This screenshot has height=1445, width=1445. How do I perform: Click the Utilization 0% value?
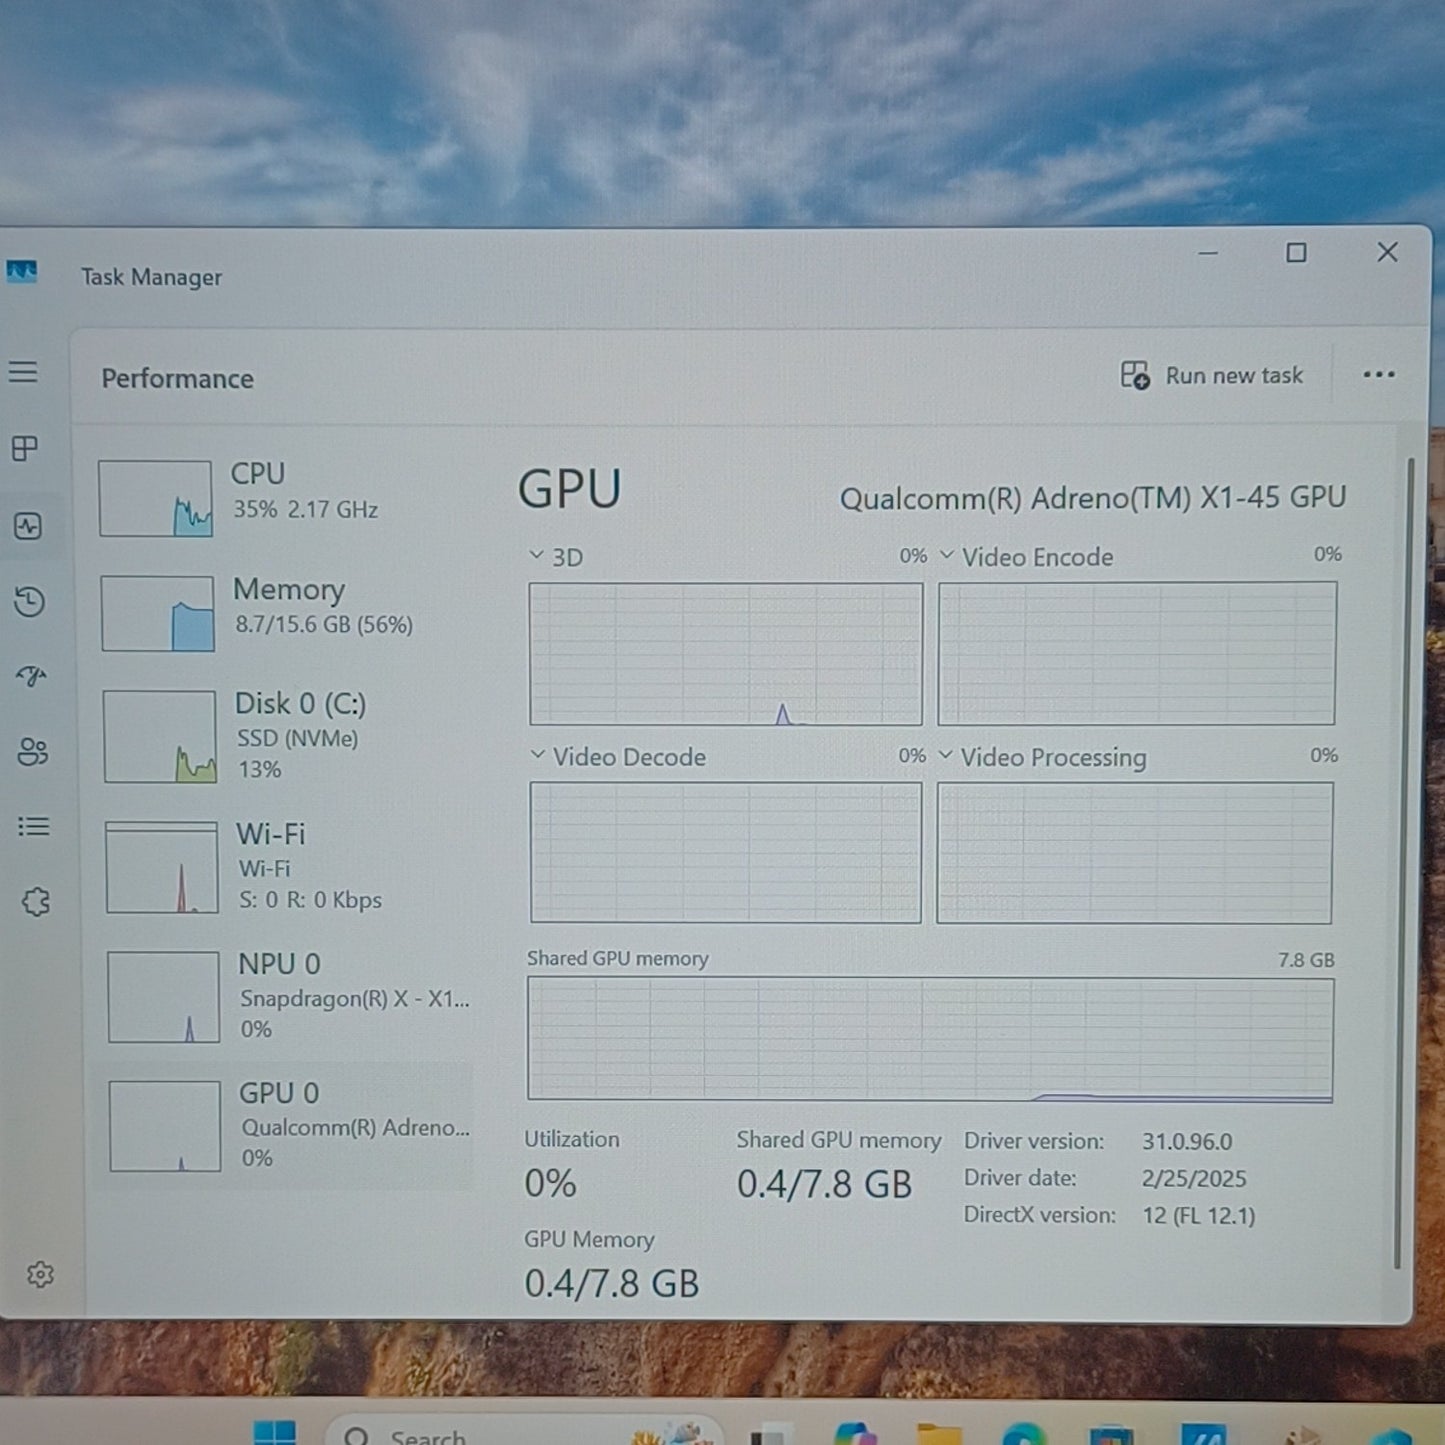550,1184
